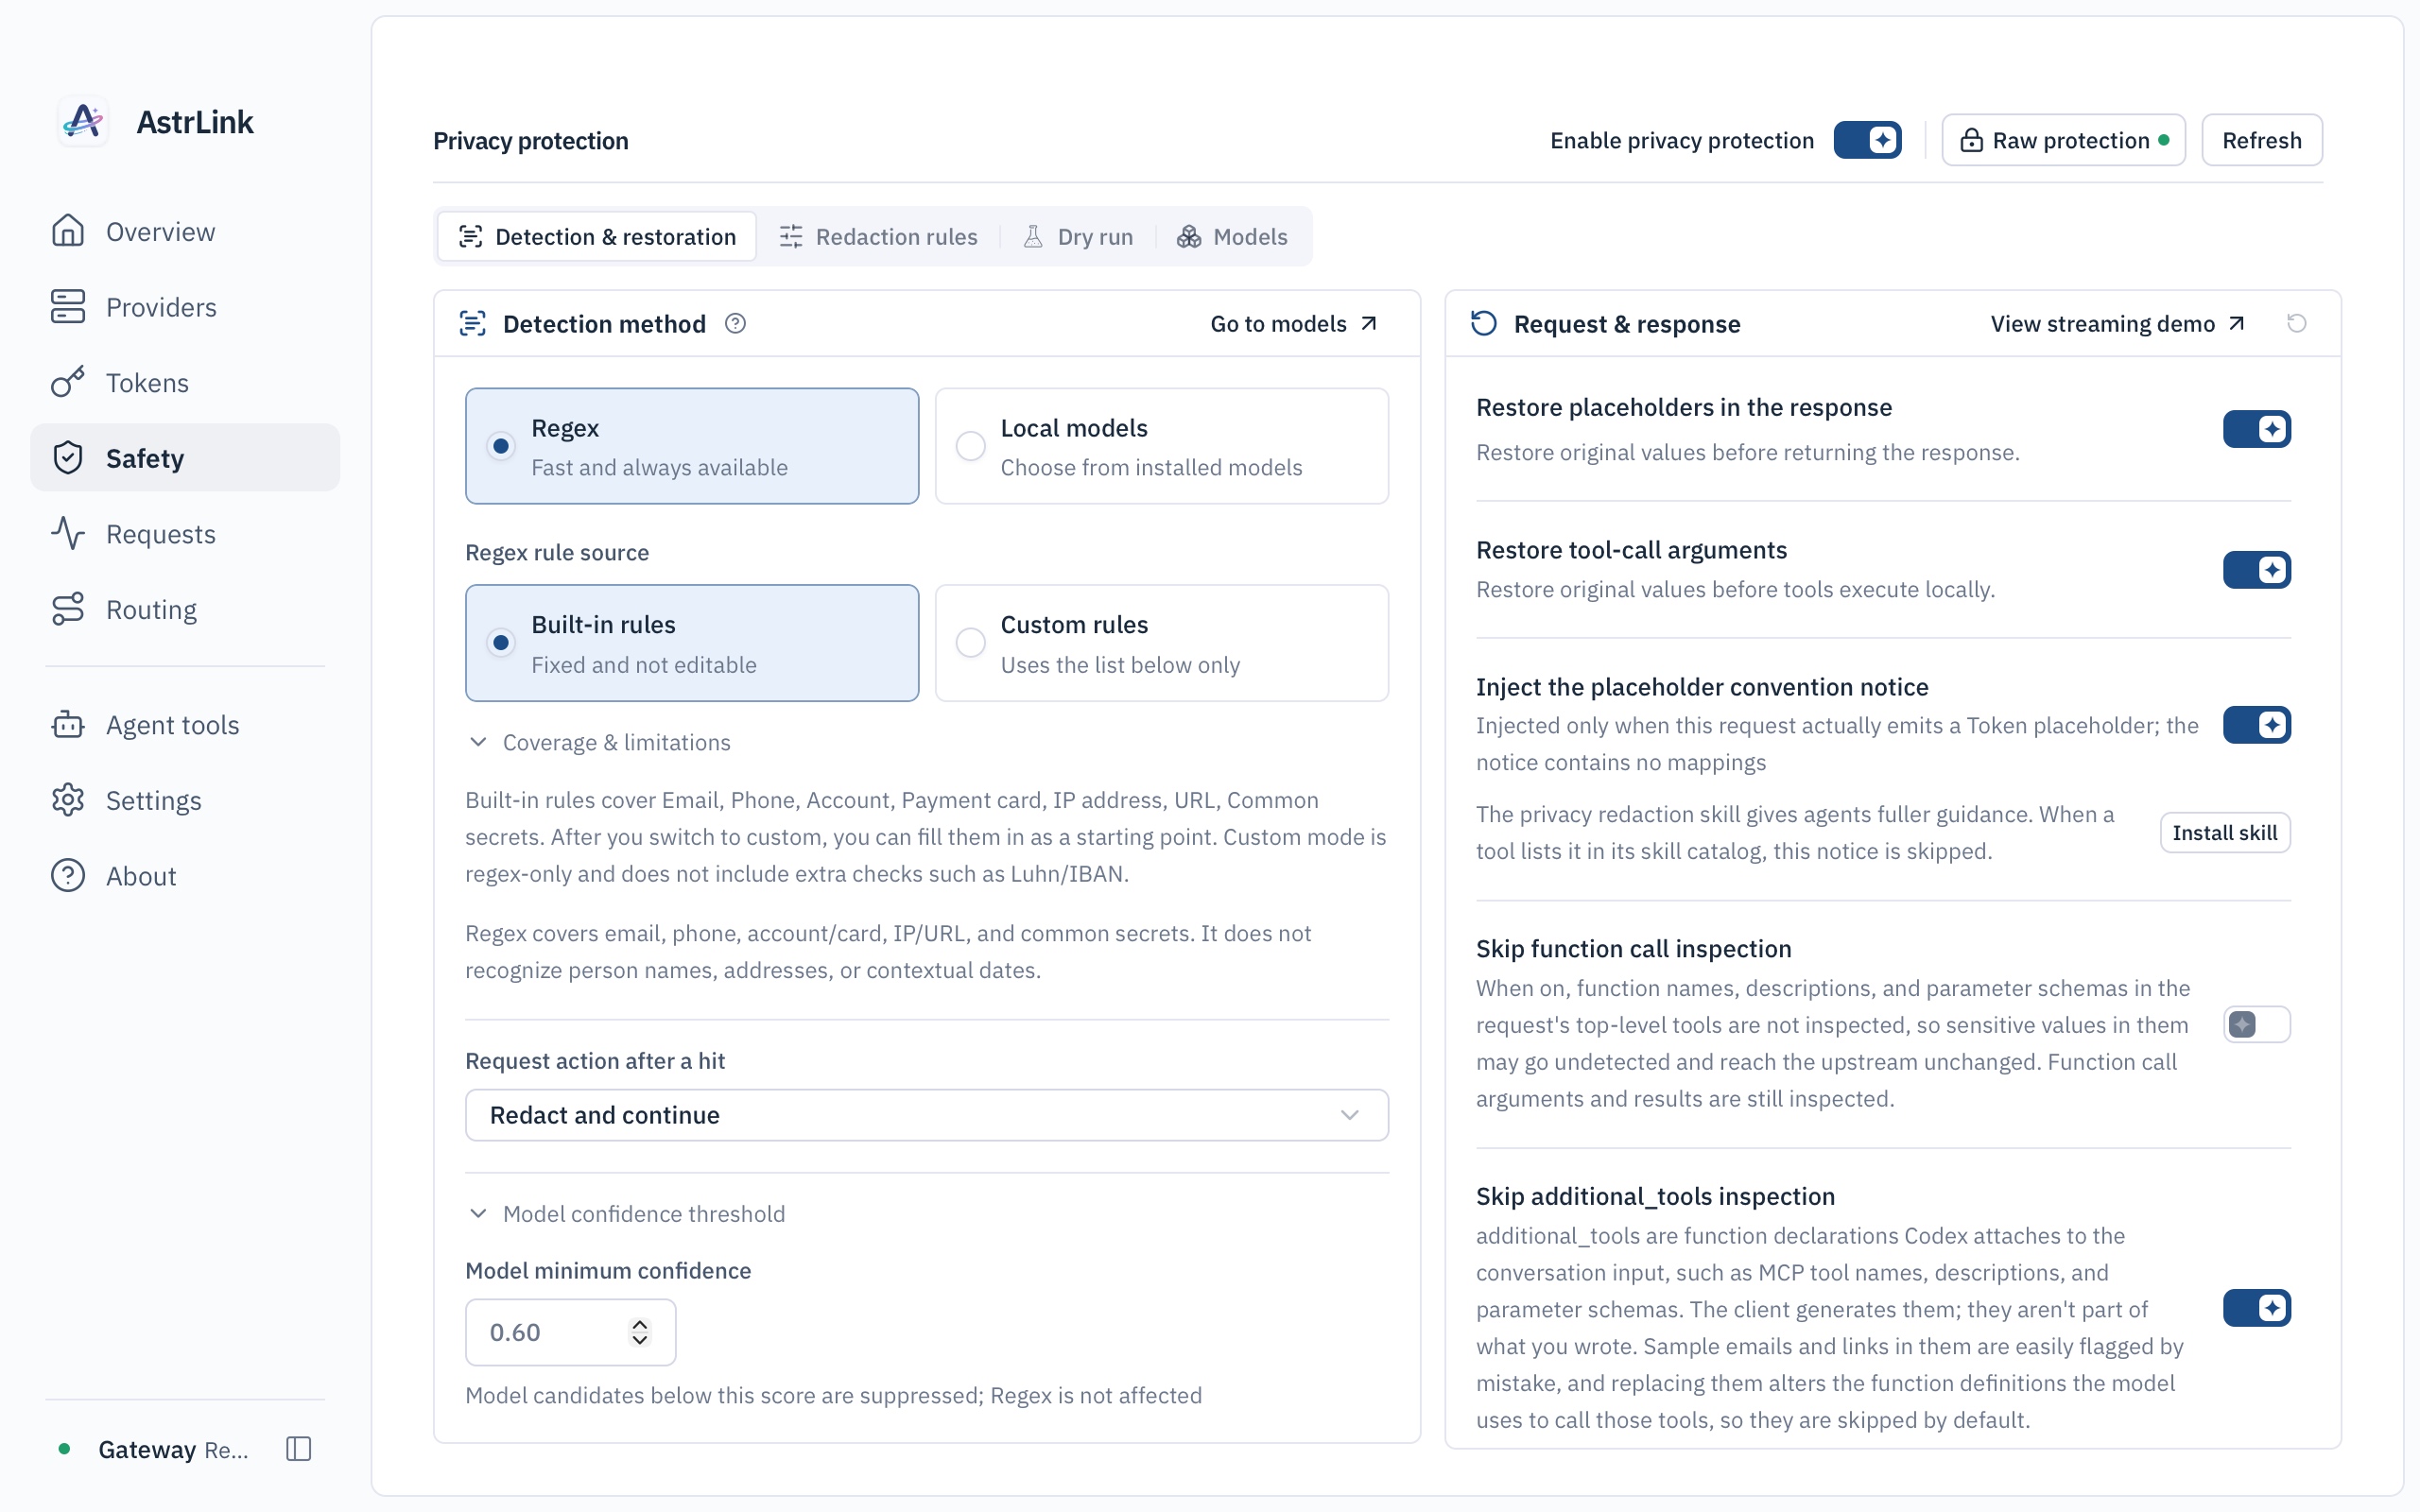Enable Skip function call inspection toggle
2420x1512 pixels.
[2256, 1024]
